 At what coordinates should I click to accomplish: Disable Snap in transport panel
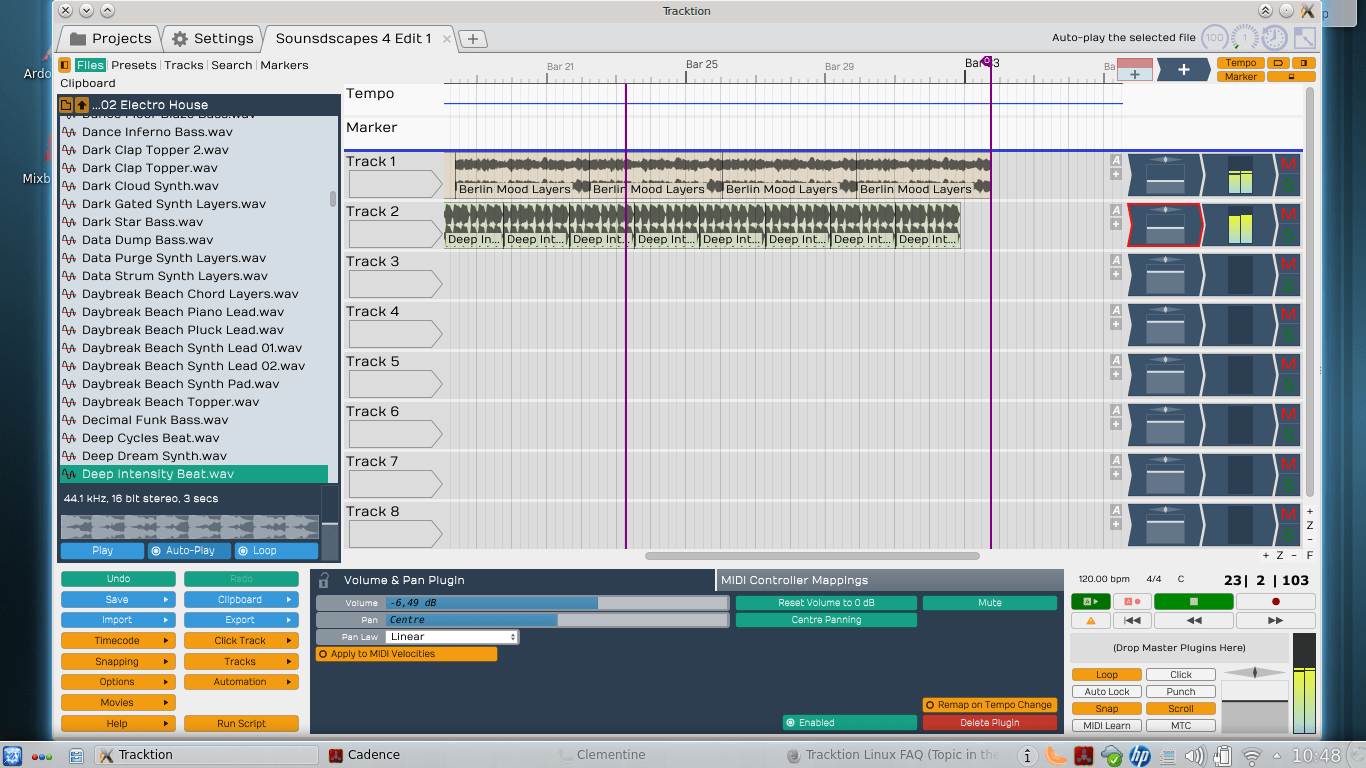coord(1107,709)
